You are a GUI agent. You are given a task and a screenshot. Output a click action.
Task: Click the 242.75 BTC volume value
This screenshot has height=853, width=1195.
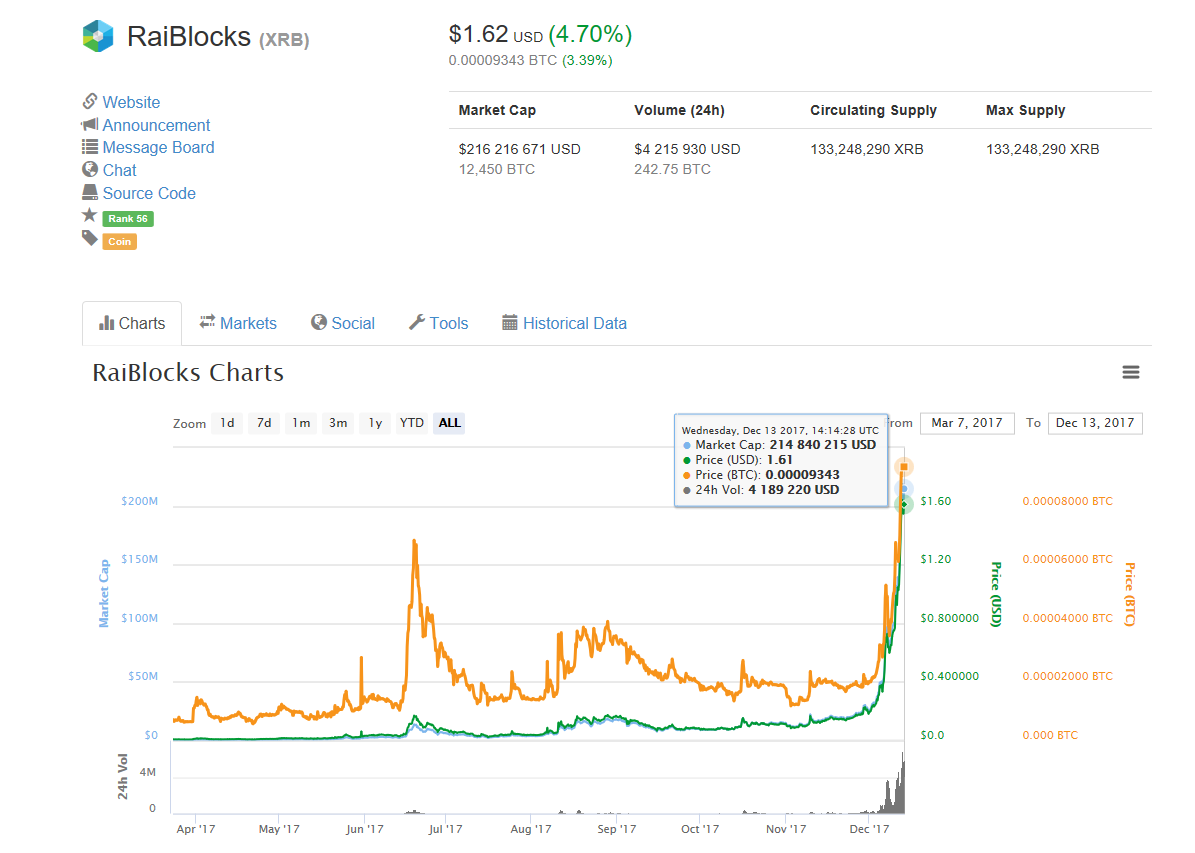[x=672, y=169]
